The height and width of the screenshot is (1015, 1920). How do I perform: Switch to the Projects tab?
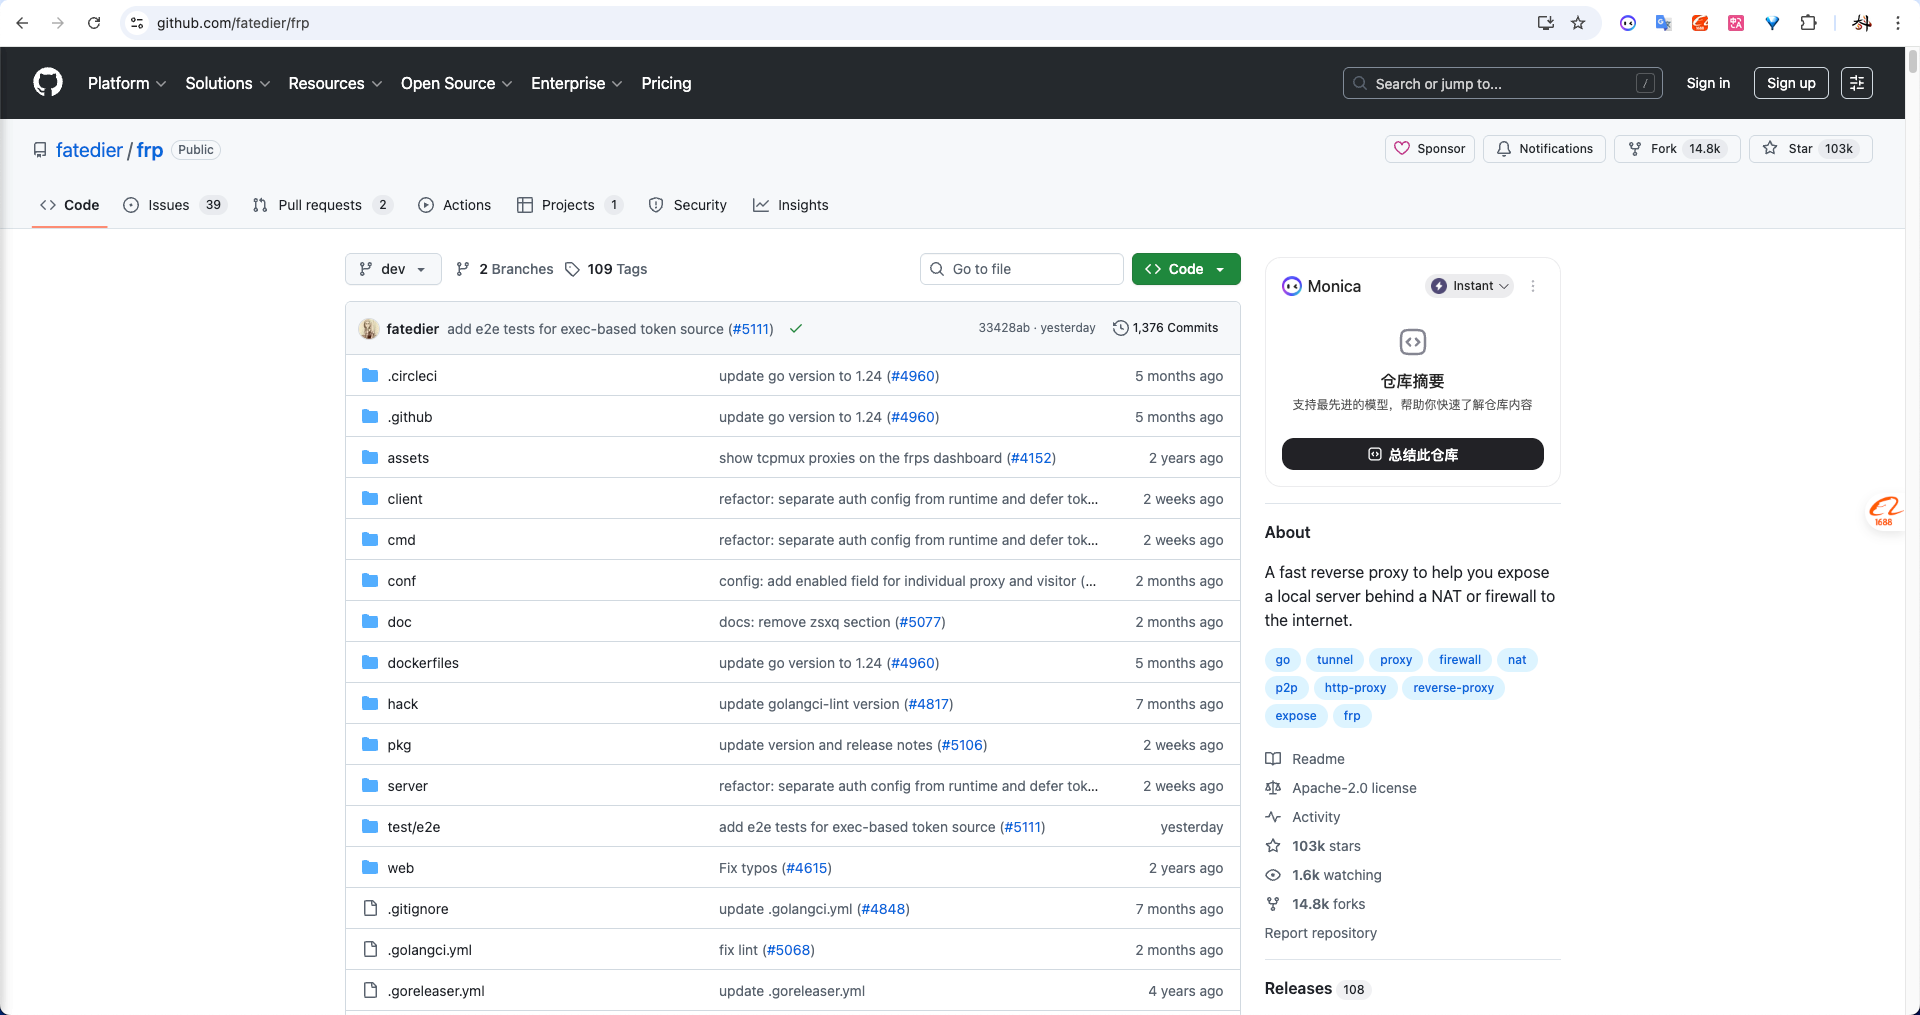(x=570, y=205)
